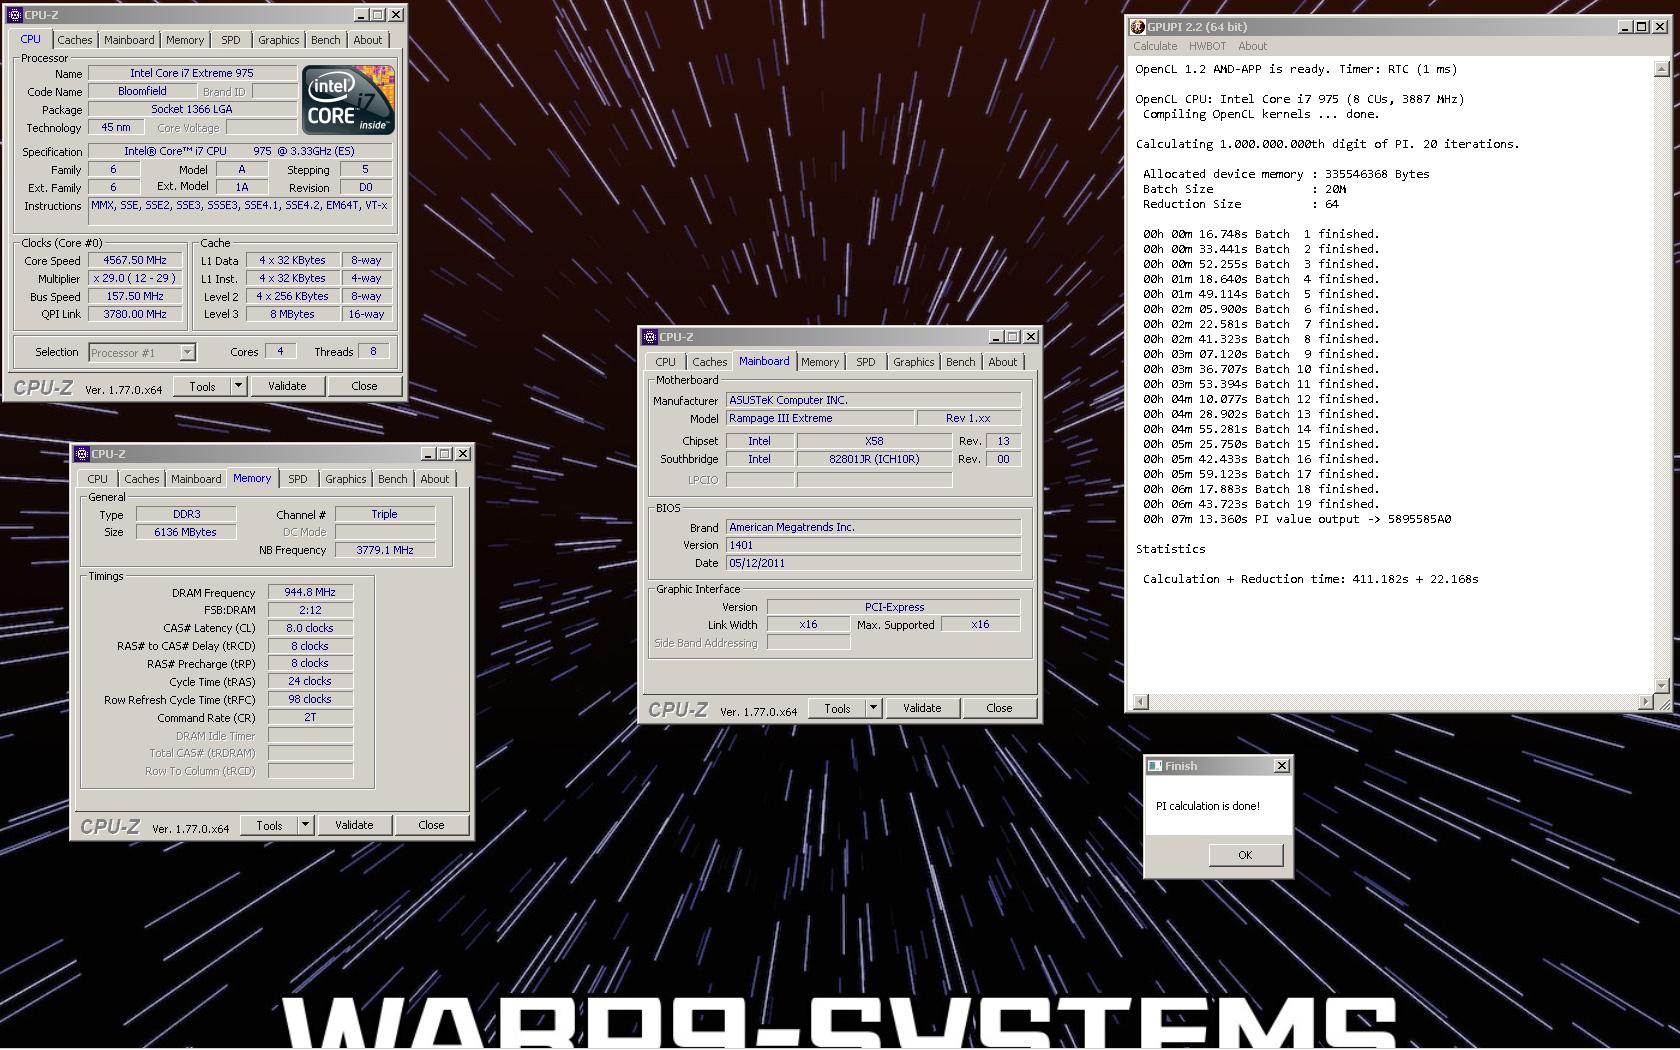The height and width of the screenshot is (1050, 1680).
Task: Maximize the GPUPI 2.2 window
Action: (1641, 27)
